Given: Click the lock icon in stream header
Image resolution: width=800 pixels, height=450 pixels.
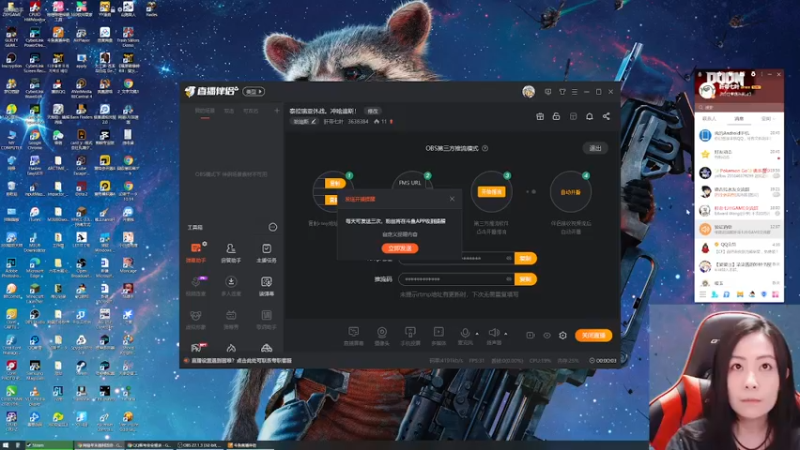Looking at the screenshot, I should click(x=556, y=116).
